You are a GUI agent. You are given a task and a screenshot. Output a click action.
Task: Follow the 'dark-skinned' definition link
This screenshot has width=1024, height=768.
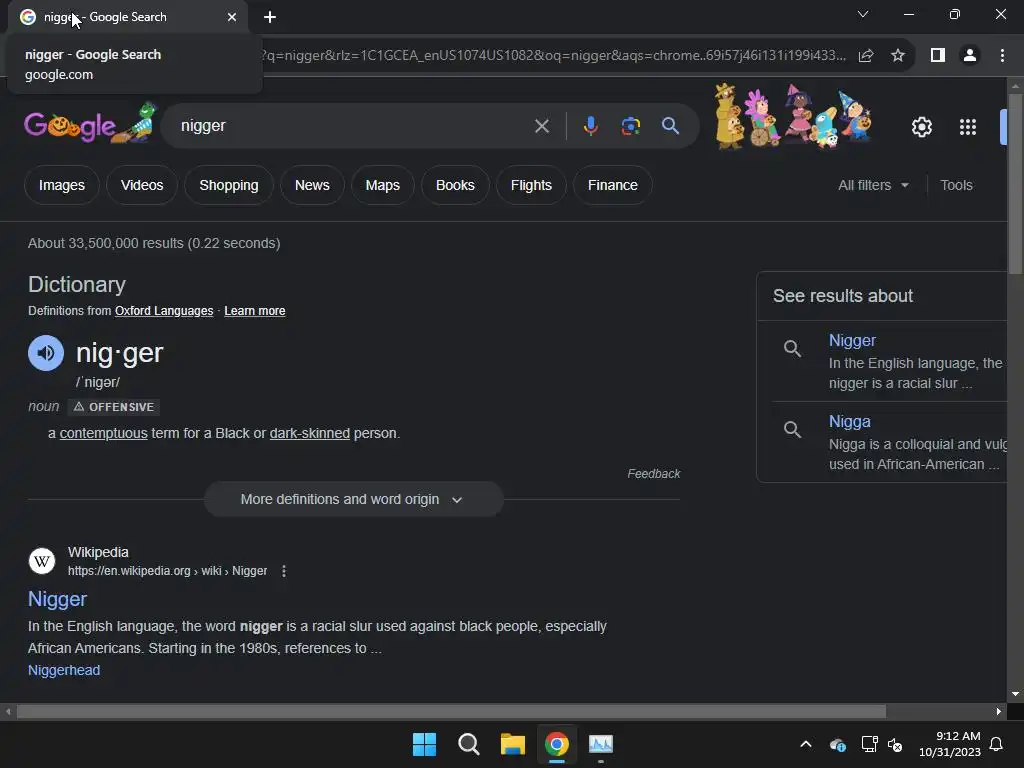coord(310,434)
